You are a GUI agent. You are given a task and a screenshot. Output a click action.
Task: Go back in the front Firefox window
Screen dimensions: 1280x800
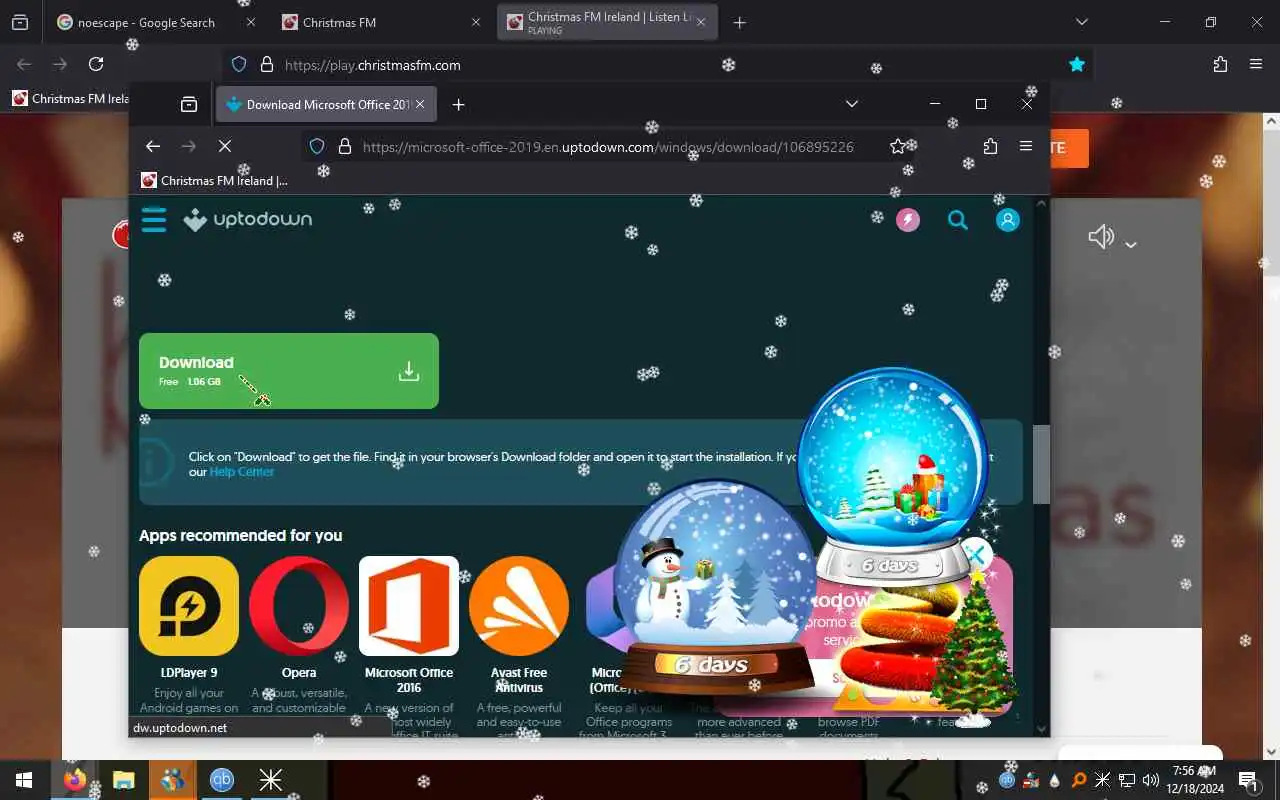point(153,146)
